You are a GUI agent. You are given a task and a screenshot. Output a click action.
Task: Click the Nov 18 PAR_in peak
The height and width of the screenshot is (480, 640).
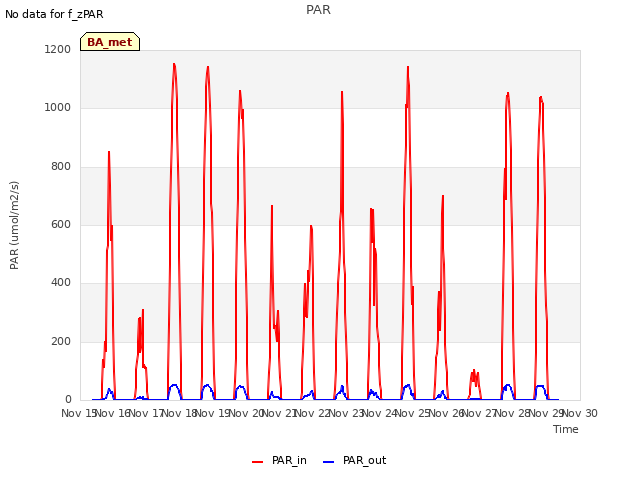[x=174, y=64]
